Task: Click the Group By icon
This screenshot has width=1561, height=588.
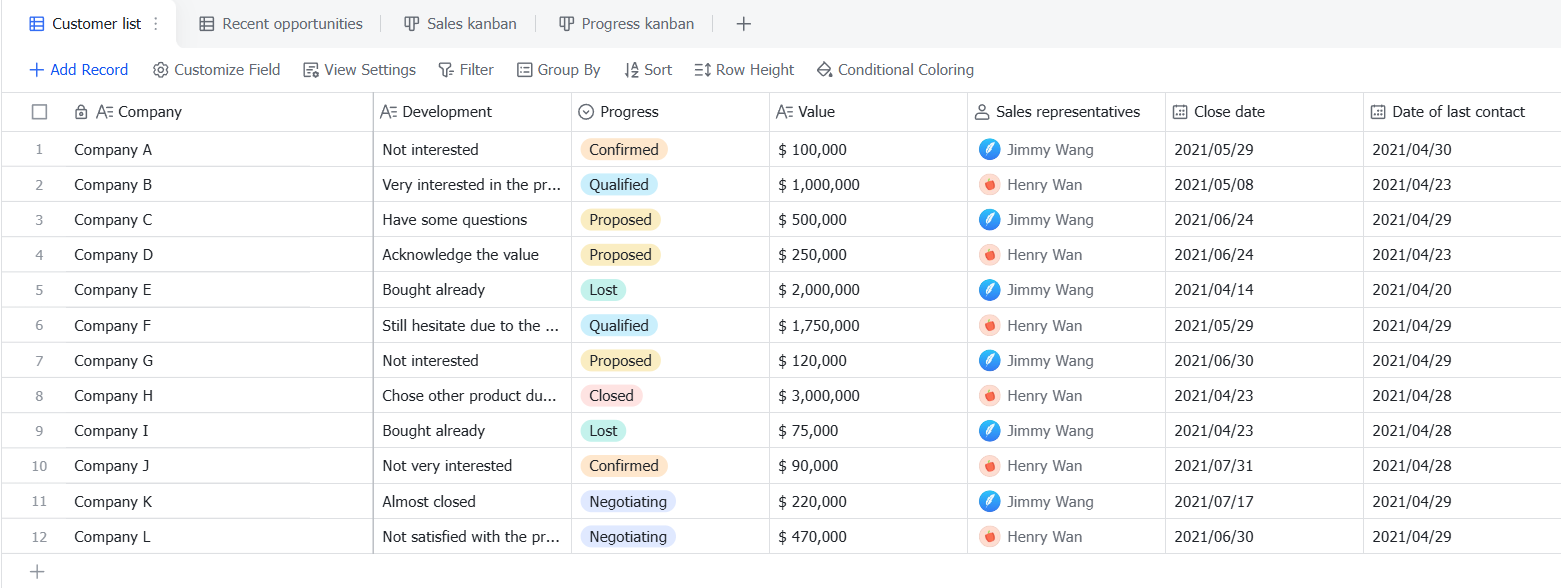Action: click(x=525, y=70)
